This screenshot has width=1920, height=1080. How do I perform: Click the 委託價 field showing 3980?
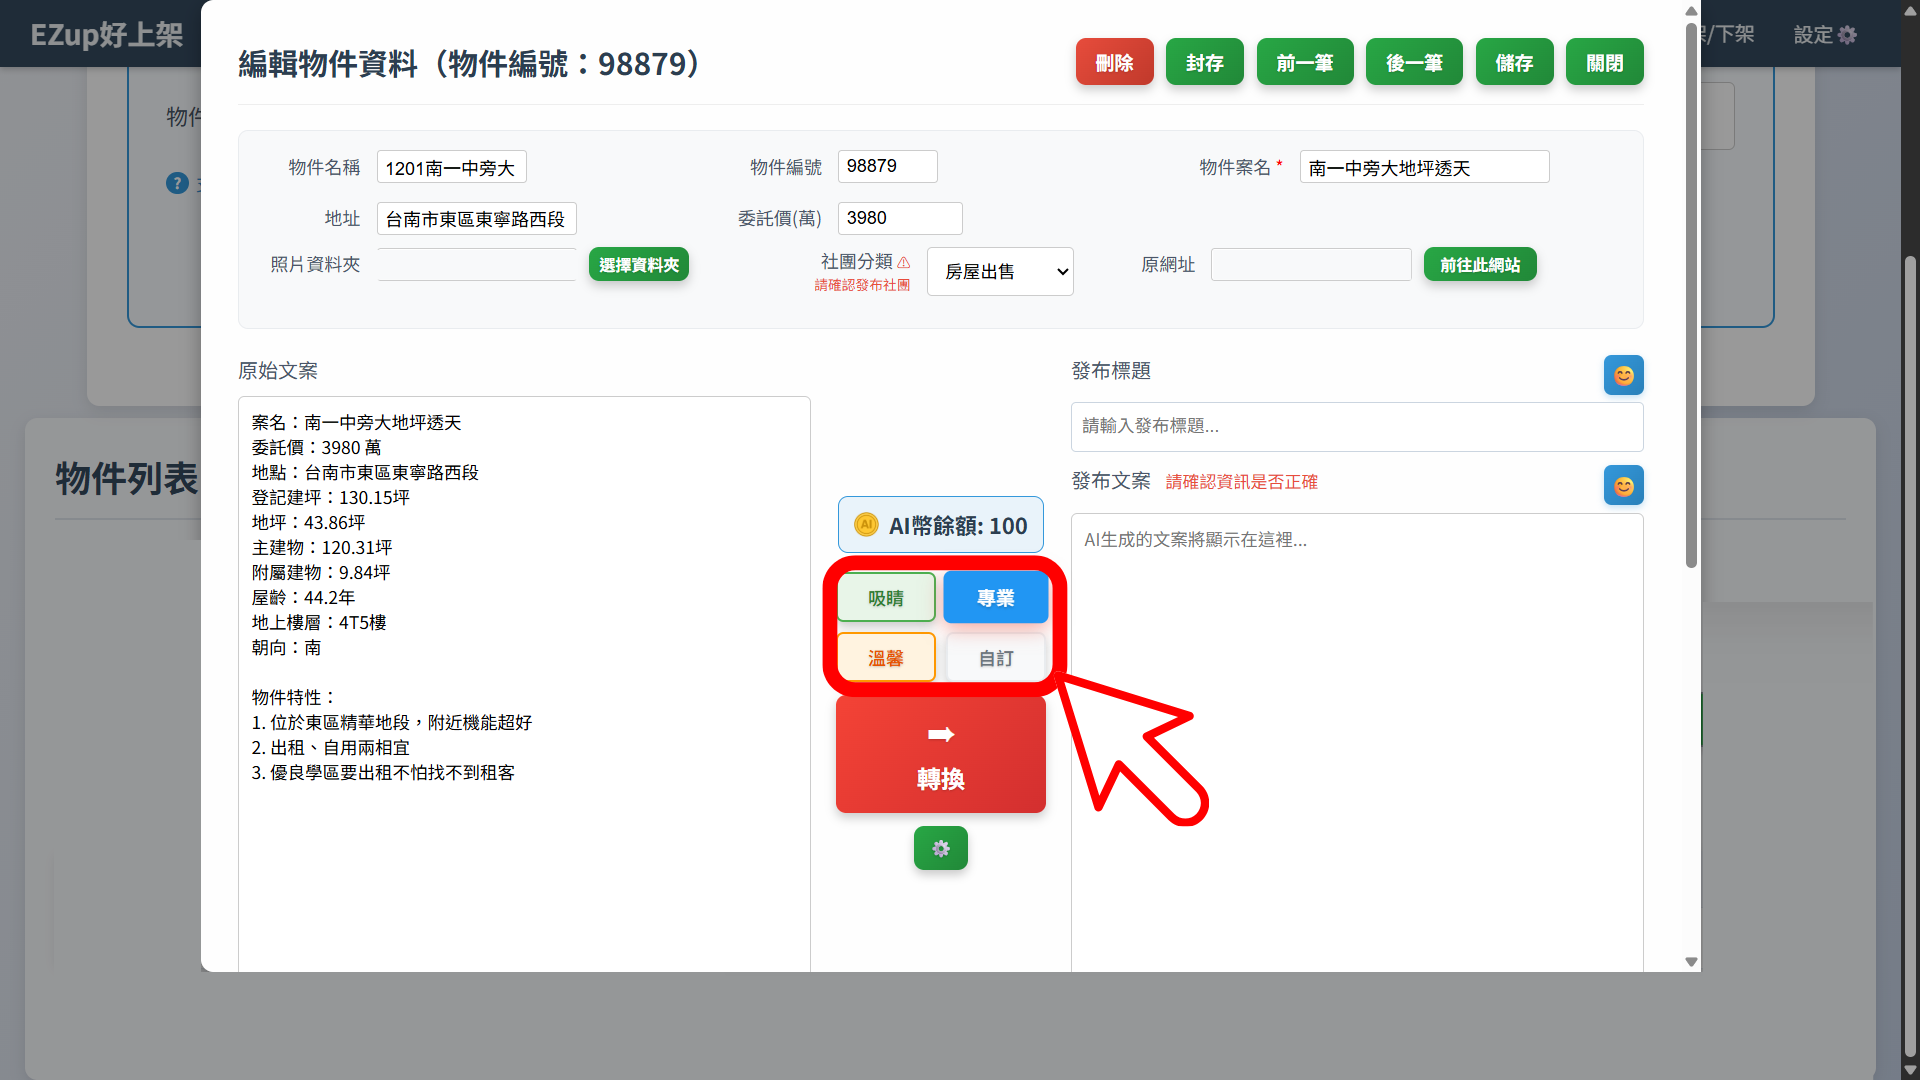click(x=899, y=218)
